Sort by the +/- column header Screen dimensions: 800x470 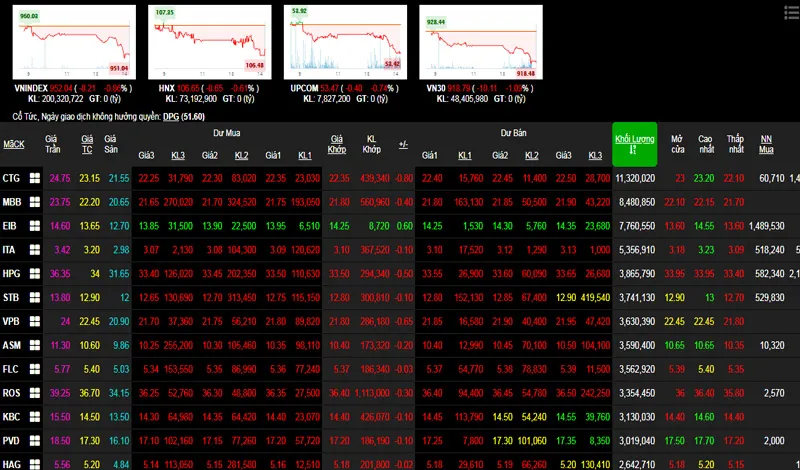coord(403,144)
